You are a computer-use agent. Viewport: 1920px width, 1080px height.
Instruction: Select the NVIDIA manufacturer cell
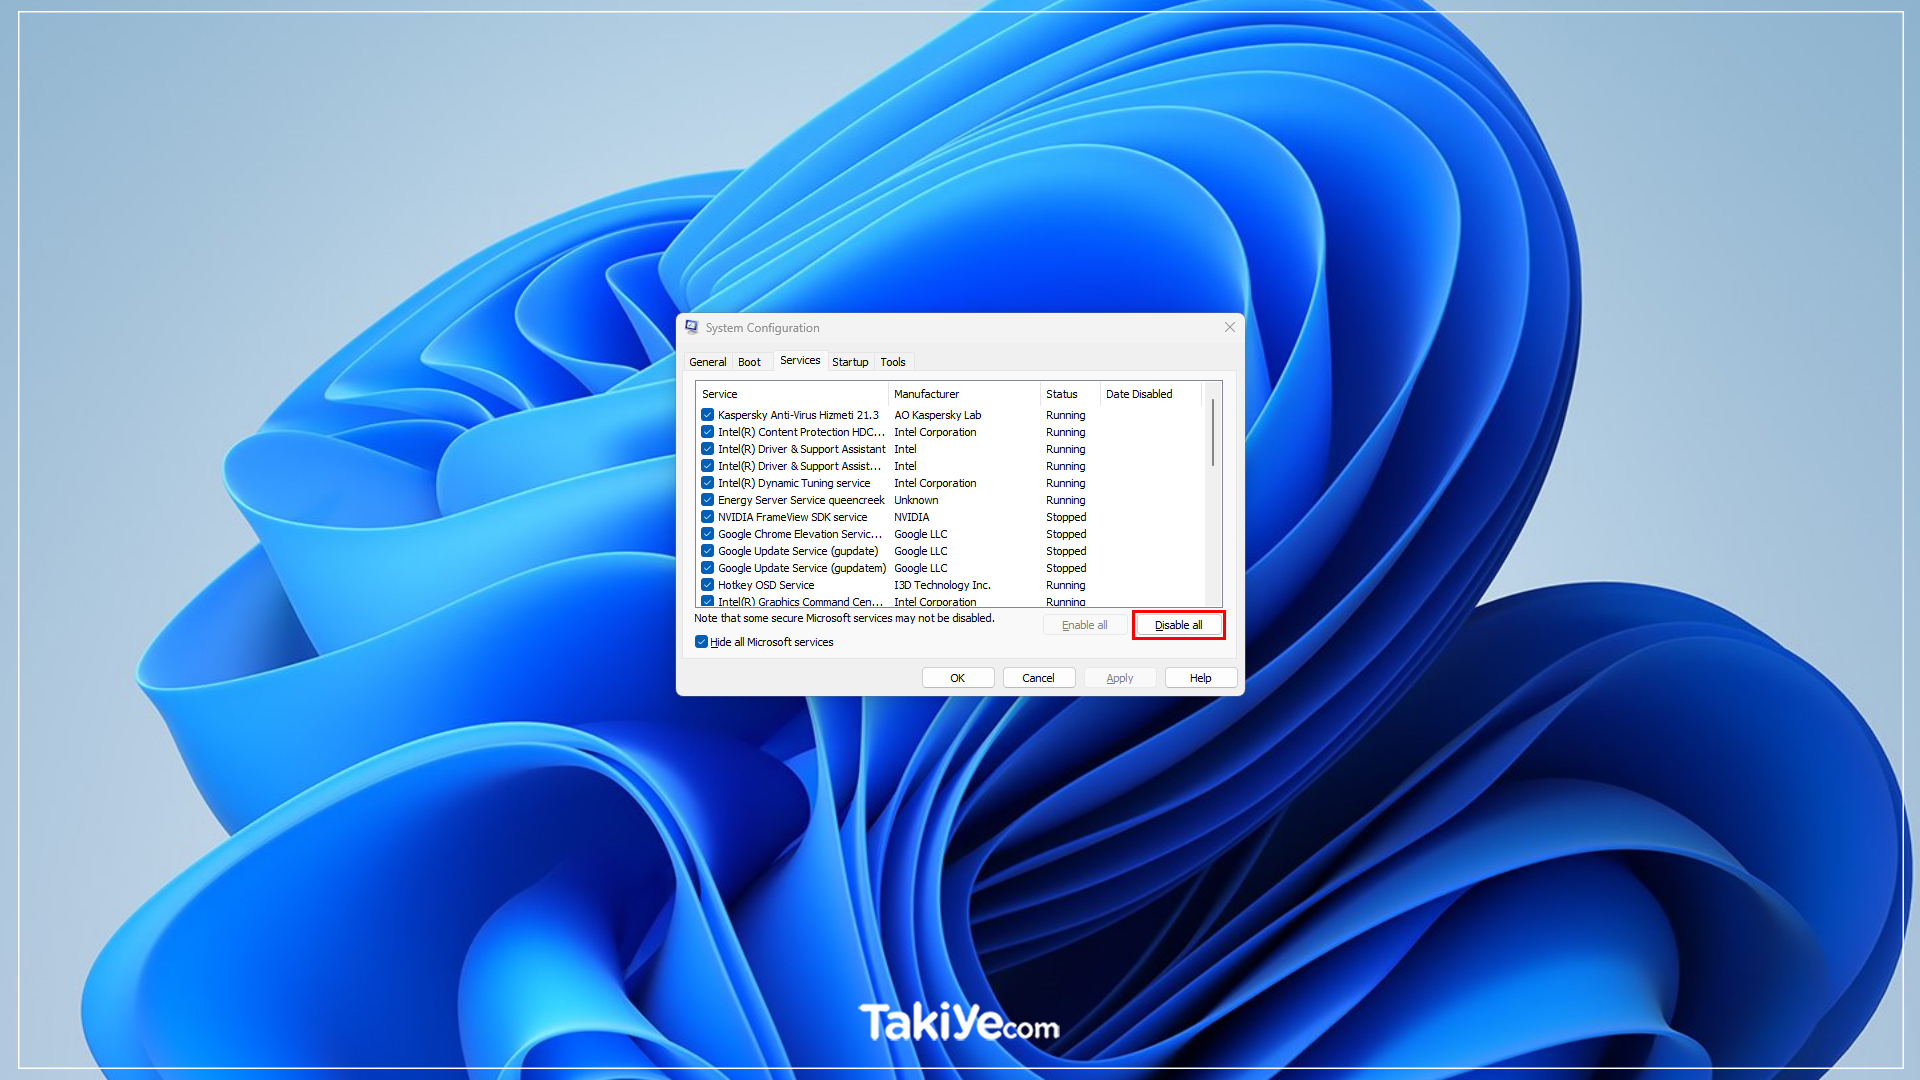(x=911, y=517)
